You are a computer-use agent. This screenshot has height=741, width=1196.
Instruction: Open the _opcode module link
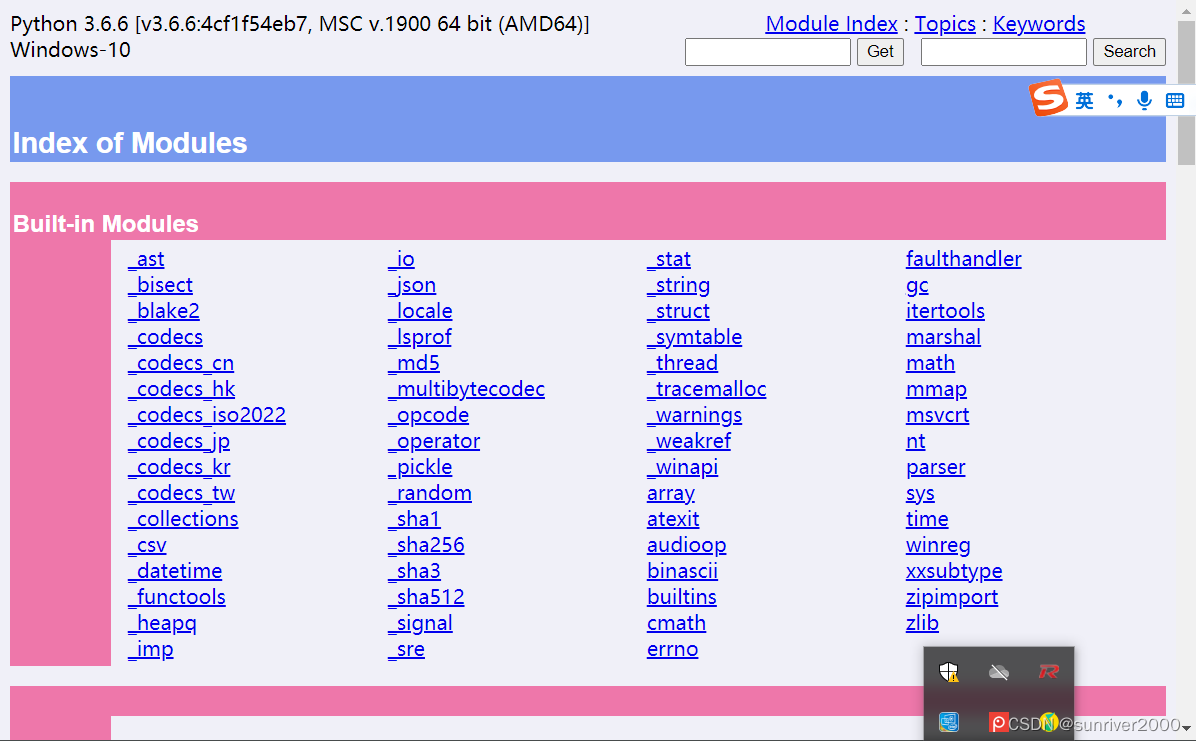(428, 415)
